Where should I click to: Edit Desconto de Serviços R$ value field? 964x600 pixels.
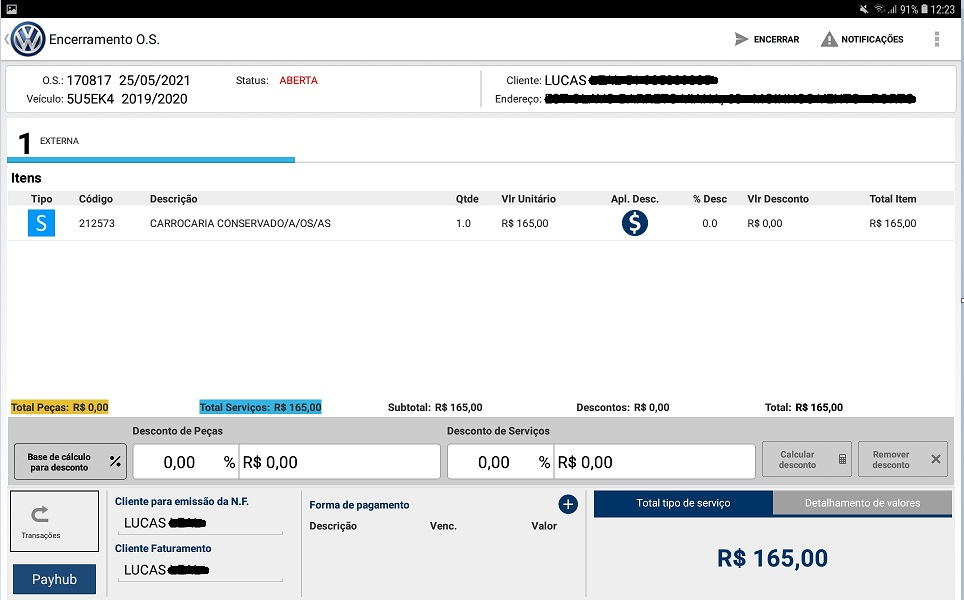(x=654, y=462)
